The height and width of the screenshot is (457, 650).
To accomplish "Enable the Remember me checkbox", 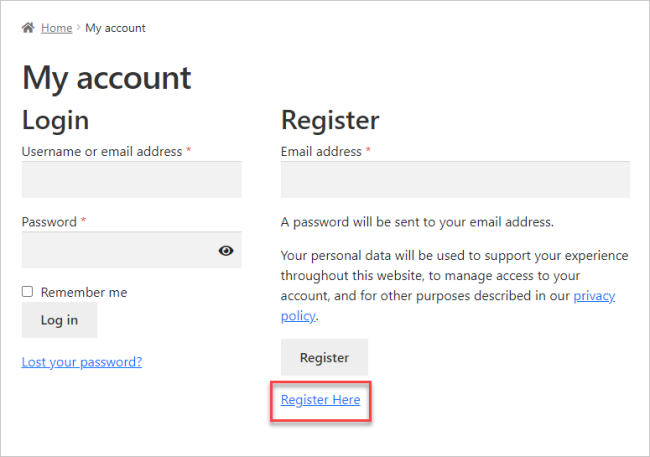I will (28, 292).
